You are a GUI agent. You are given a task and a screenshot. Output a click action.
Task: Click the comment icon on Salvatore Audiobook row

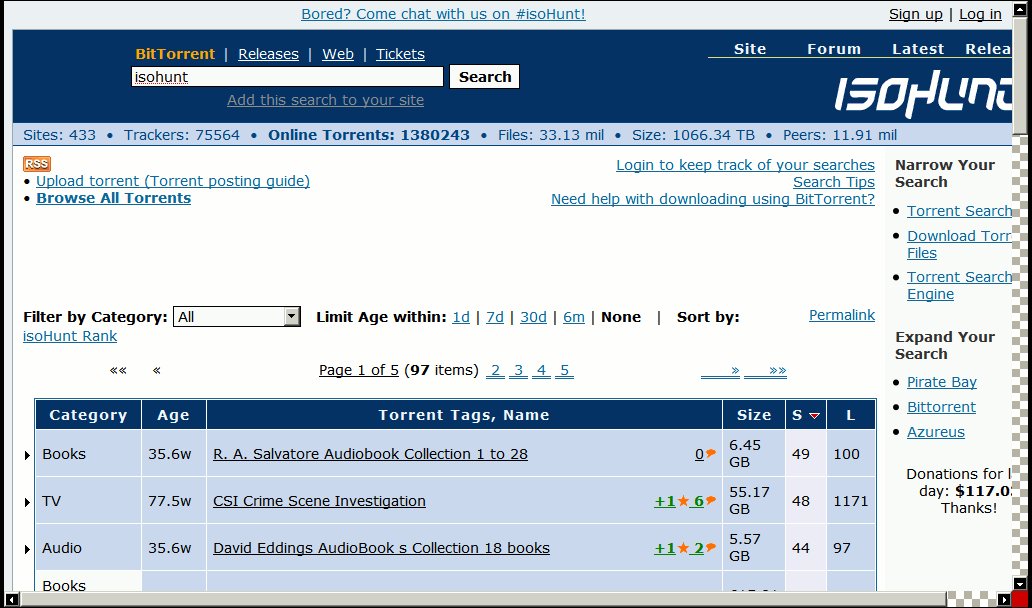coord(711,454)
